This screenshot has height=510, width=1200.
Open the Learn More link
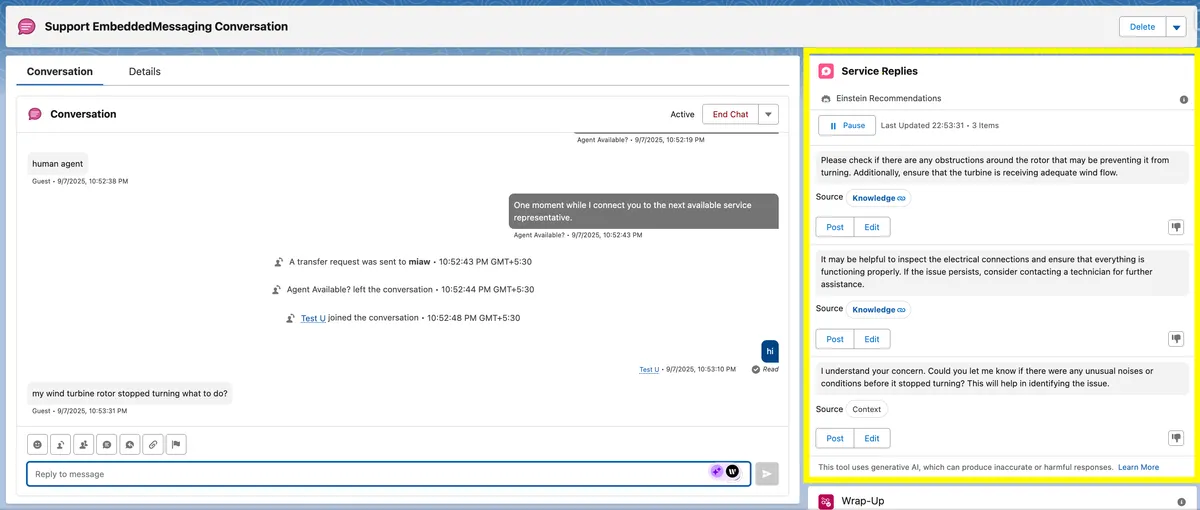point(1138,467)
